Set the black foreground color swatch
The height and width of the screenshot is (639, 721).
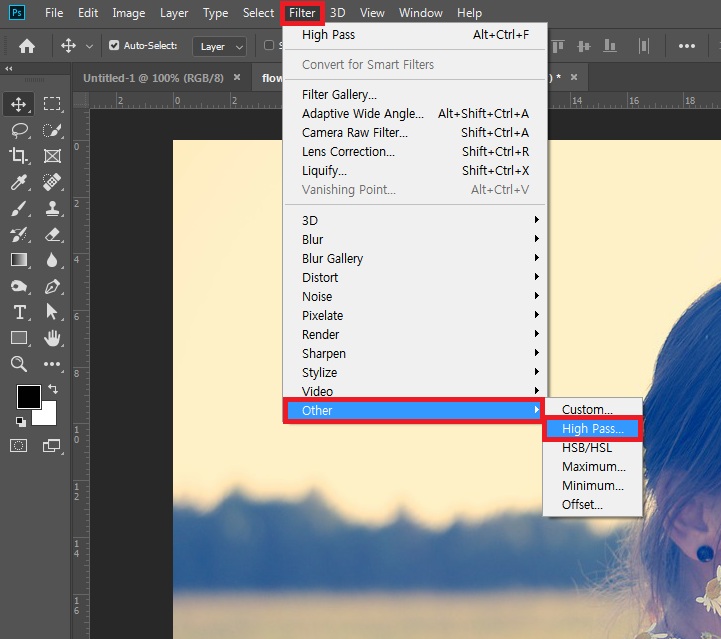pos(29,396)
